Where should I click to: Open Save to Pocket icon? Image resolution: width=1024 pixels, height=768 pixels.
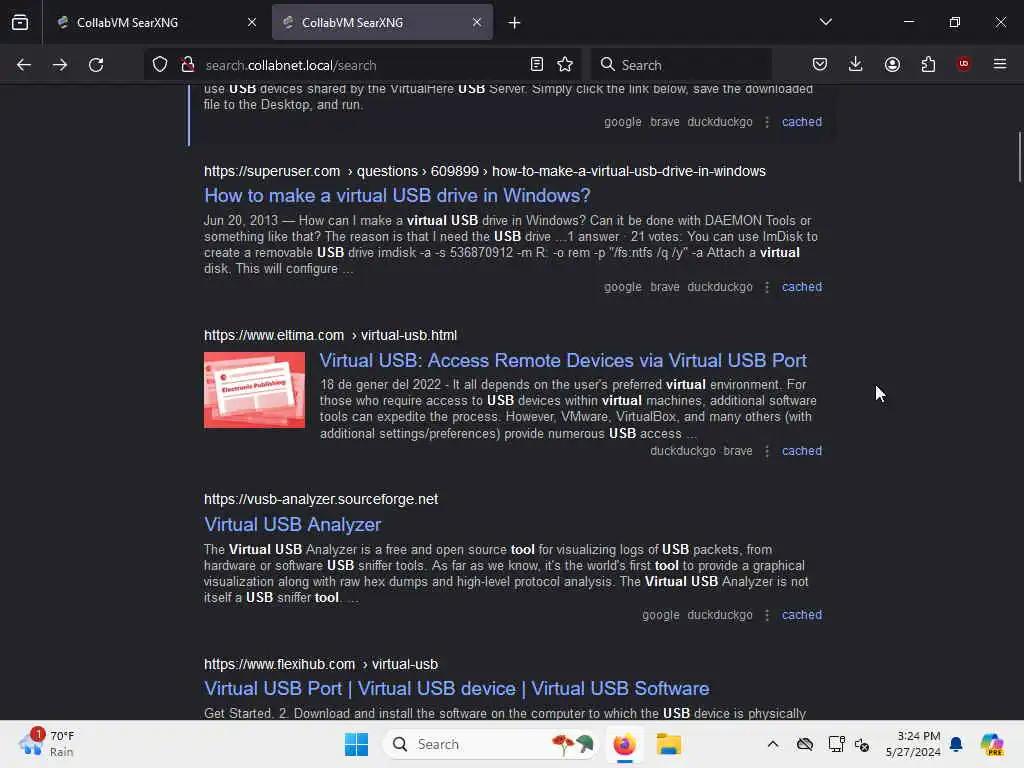(820, 64)
